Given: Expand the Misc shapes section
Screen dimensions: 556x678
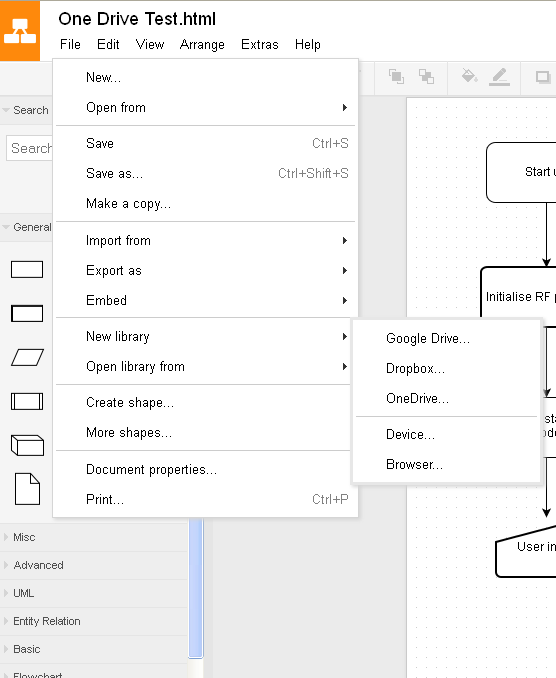Looking at the screenshot, I should [x=94, y=537].
